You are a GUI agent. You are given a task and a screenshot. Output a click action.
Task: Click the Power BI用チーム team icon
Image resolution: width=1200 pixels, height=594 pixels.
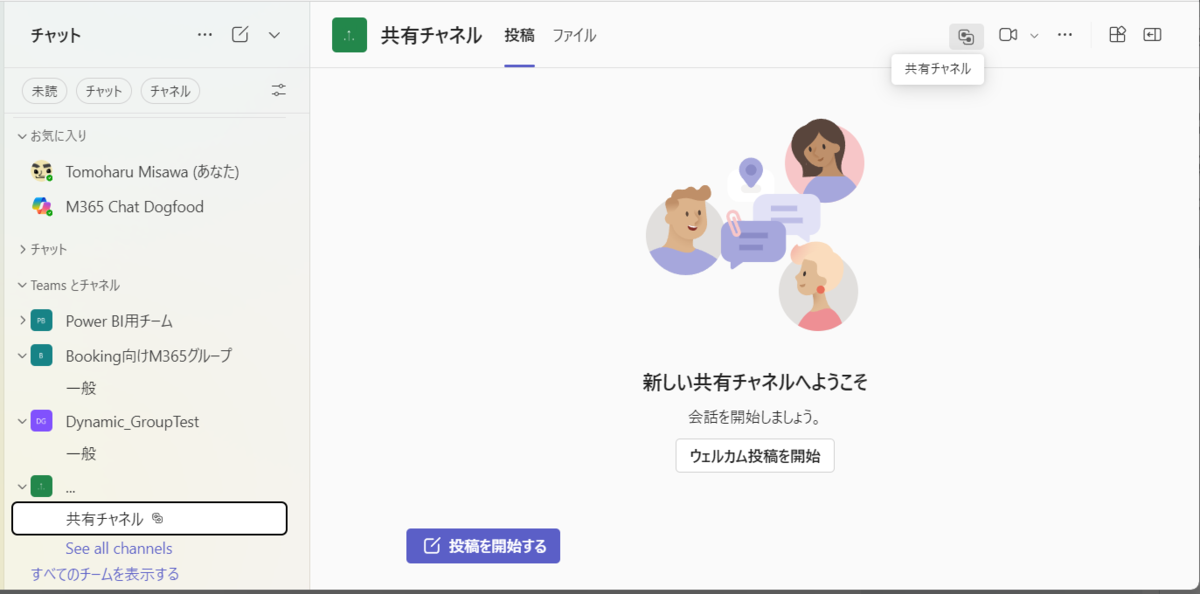coord(41,321)
